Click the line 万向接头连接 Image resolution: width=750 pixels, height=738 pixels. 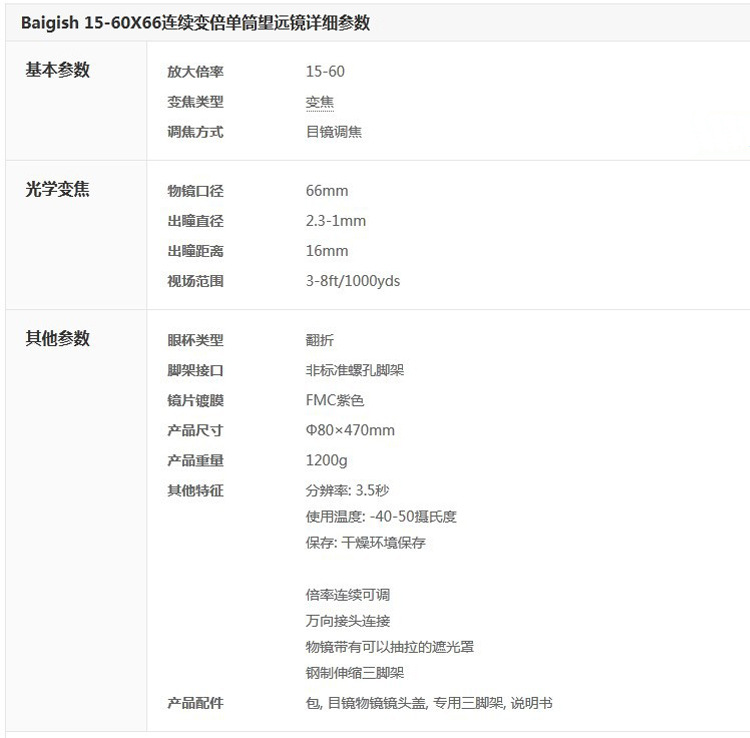click(348, 621)
